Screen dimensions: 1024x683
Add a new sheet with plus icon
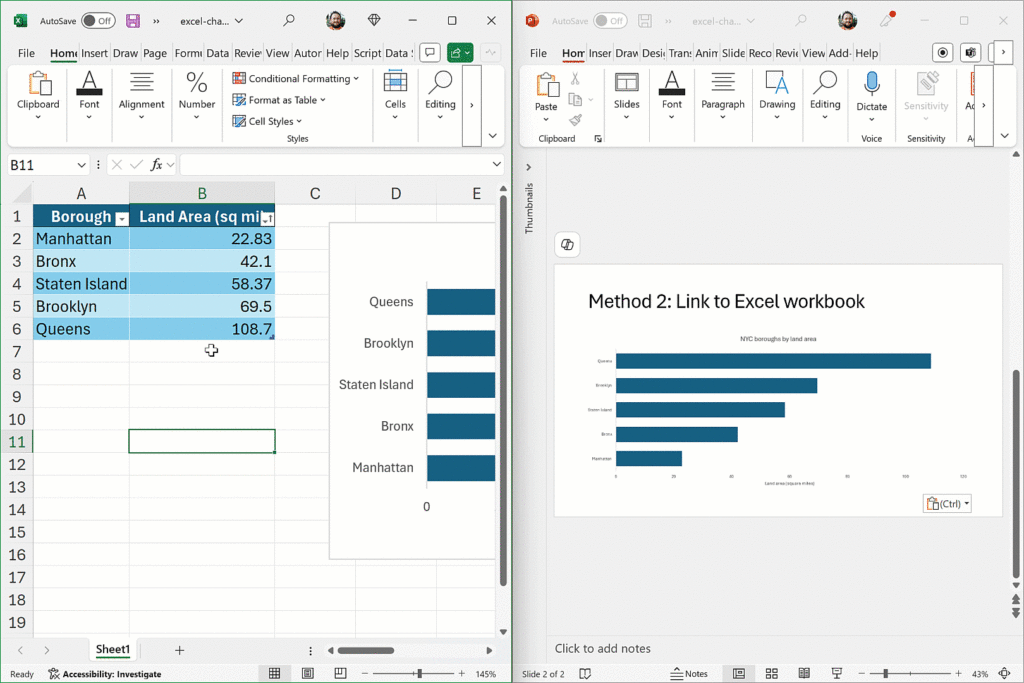point(180,650)
